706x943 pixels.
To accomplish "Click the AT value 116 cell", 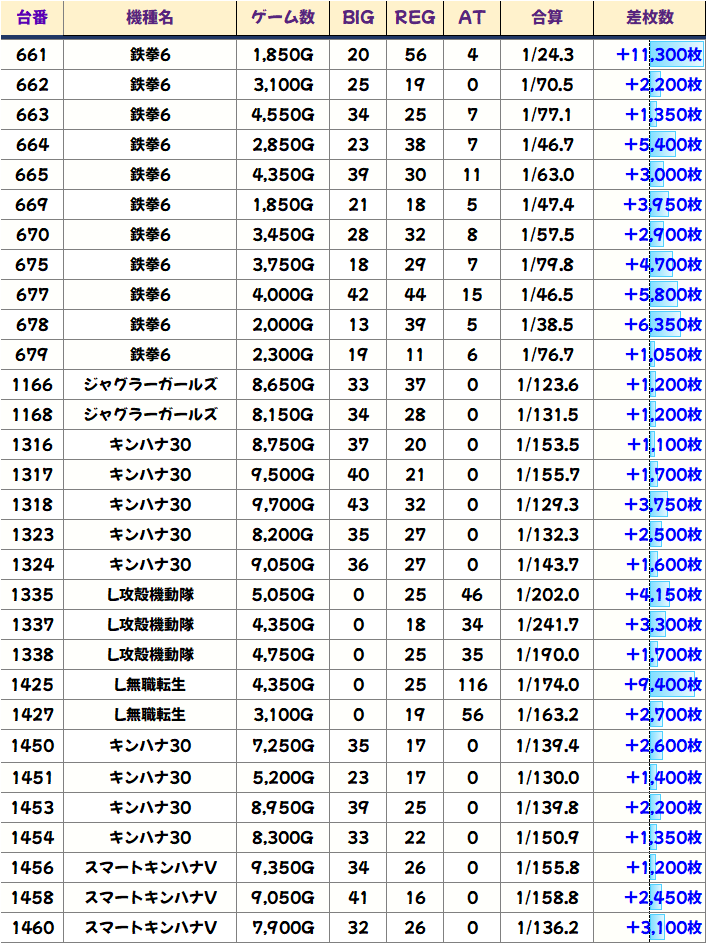I will coord(472,685).
